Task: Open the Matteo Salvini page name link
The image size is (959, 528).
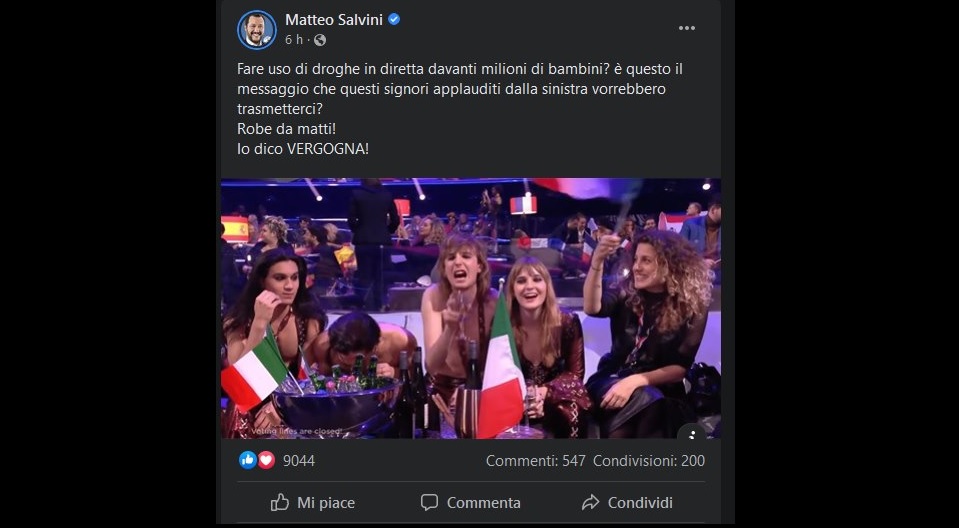Action: pos(335,20)
